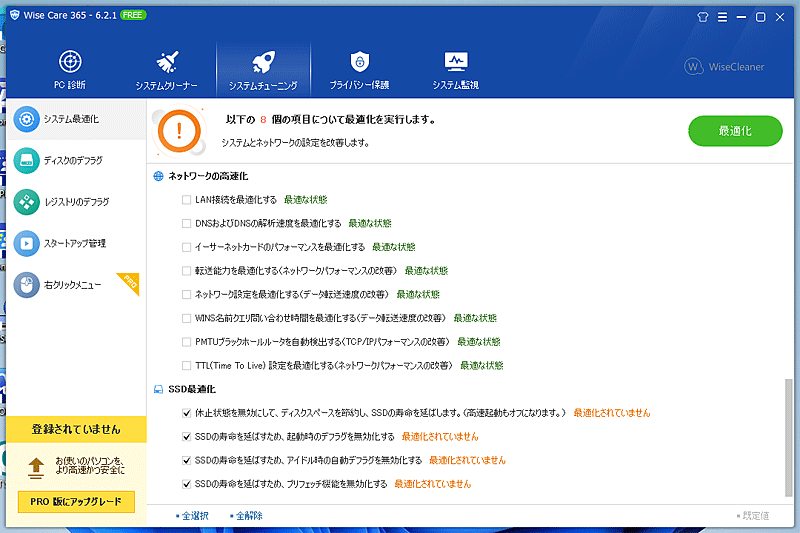This screenshot has width=800, height=533.
Task: Click 最適な状態 status beside PMTUブラックホール
Action: click(479, 342)
